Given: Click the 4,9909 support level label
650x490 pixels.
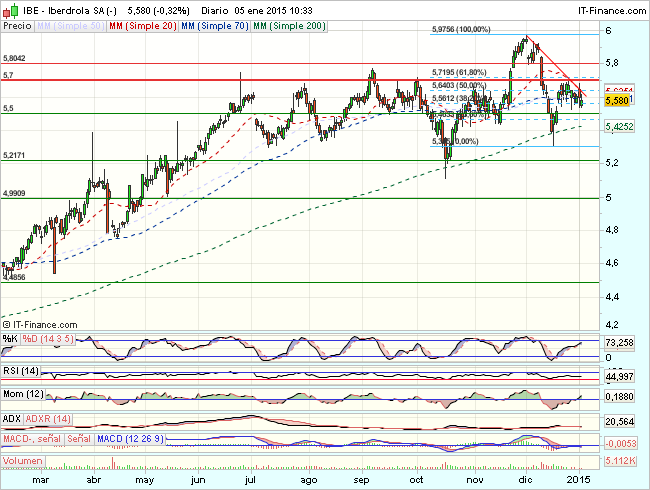Looking at the screenshot, I should click(14, 193).
